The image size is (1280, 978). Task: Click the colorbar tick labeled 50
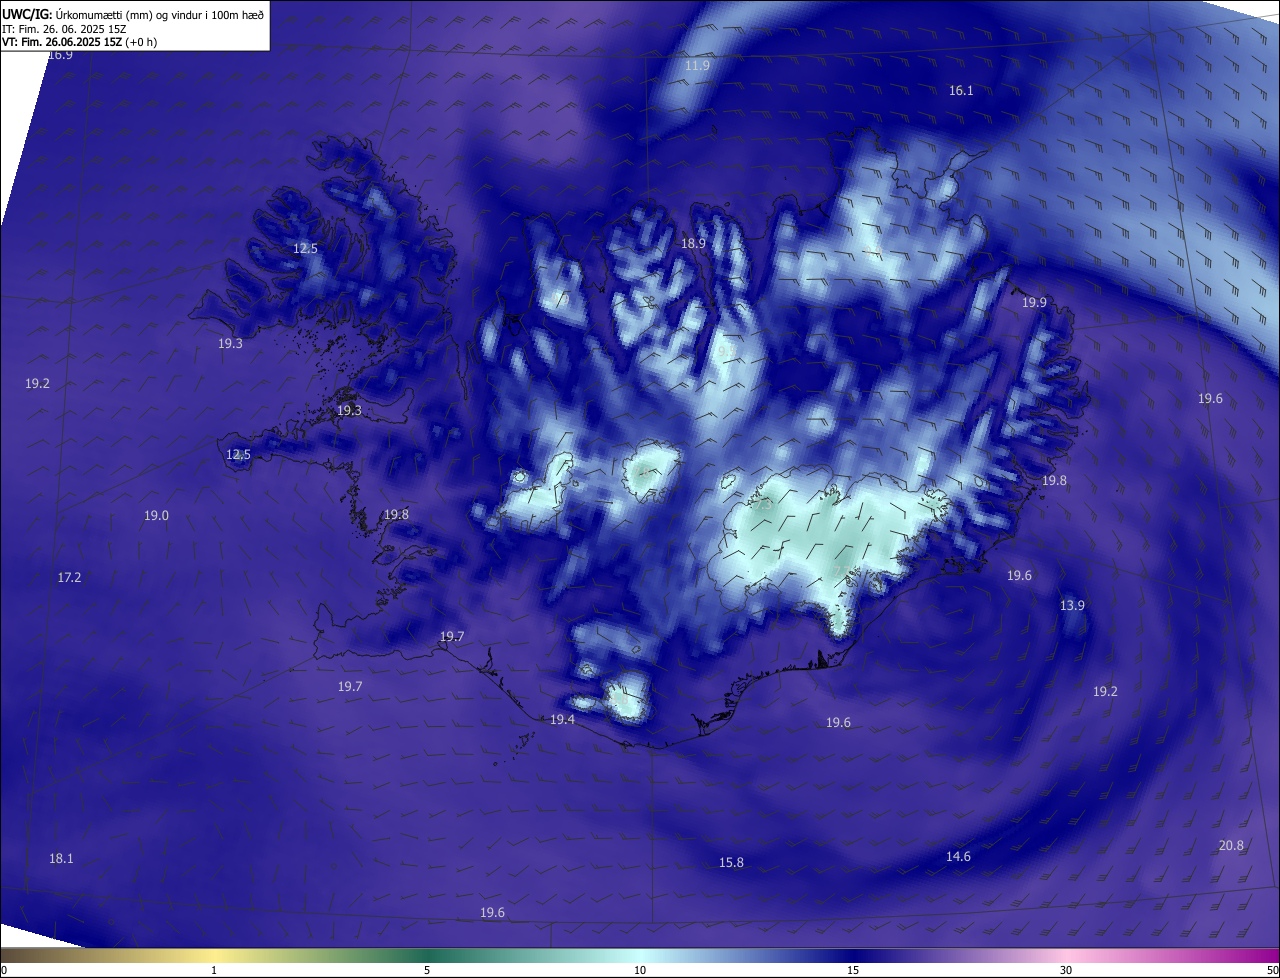tap(1272, 970)
